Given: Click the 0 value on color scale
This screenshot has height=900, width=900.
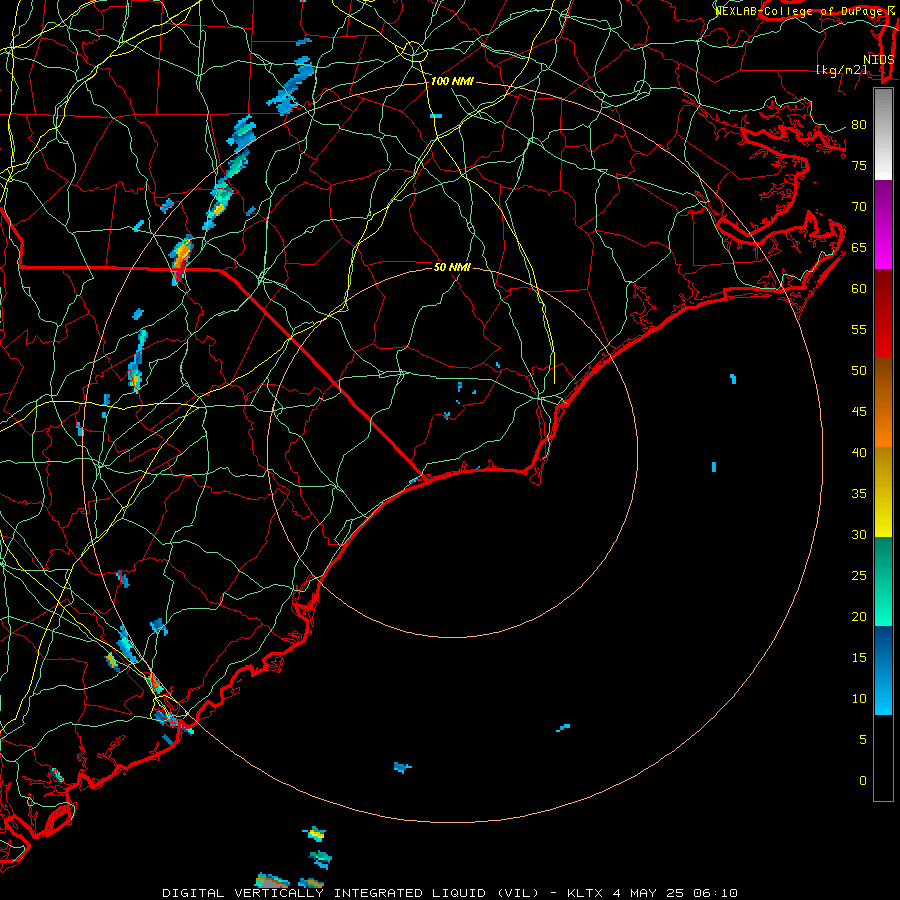Looking at the screenshot, I should [863, 781].
